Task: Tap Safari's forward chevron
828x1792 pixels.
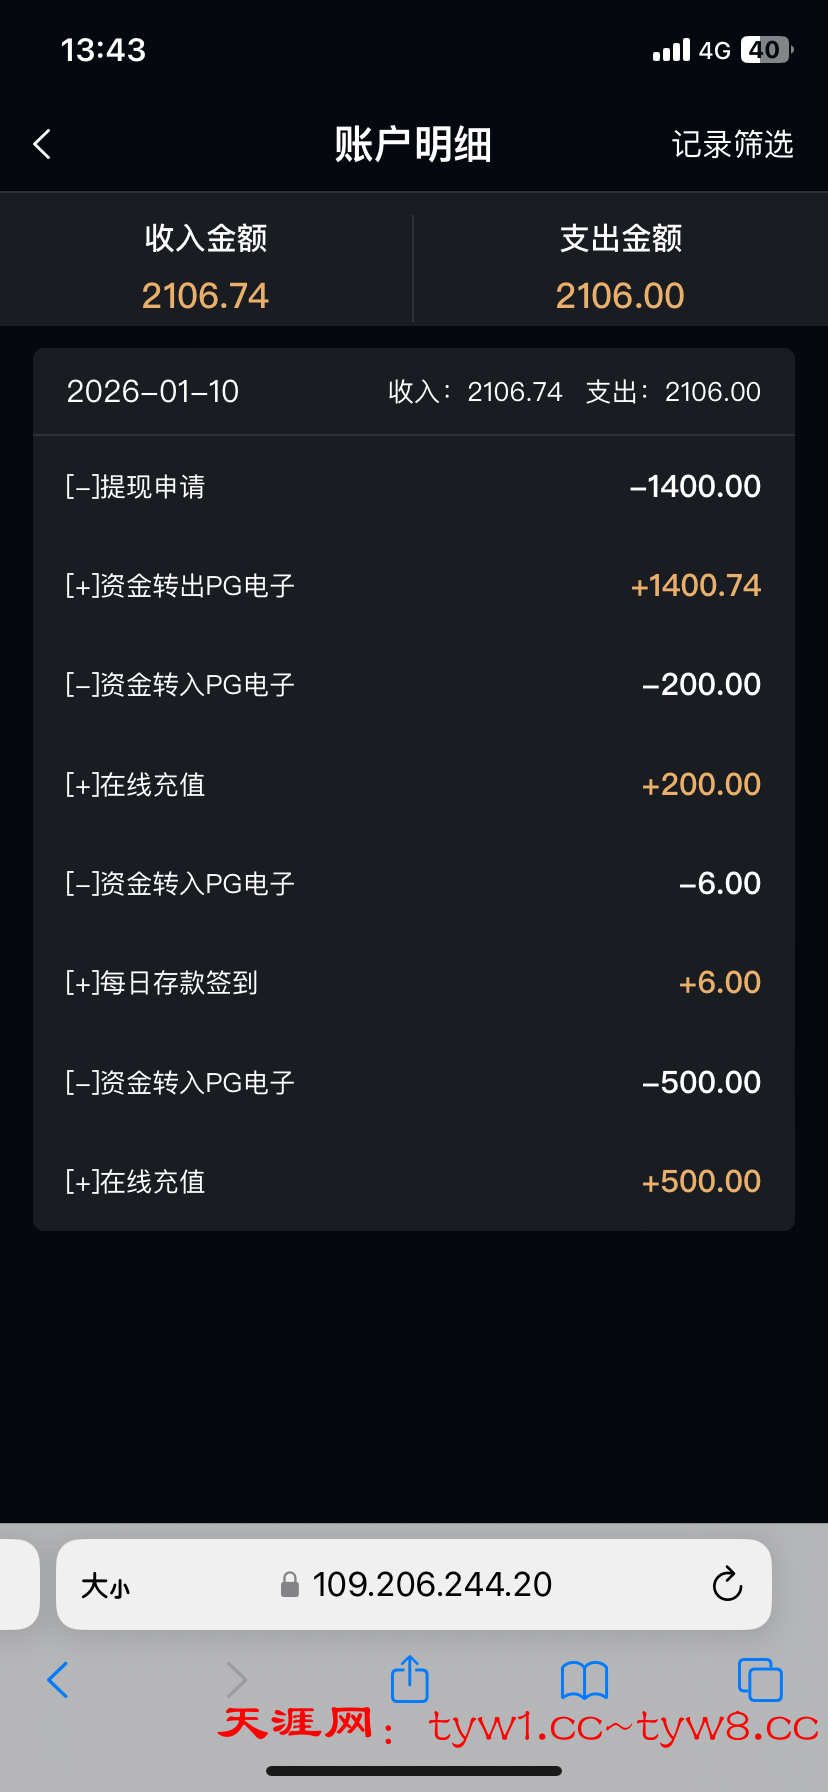Action: (x=236, y=1680)
